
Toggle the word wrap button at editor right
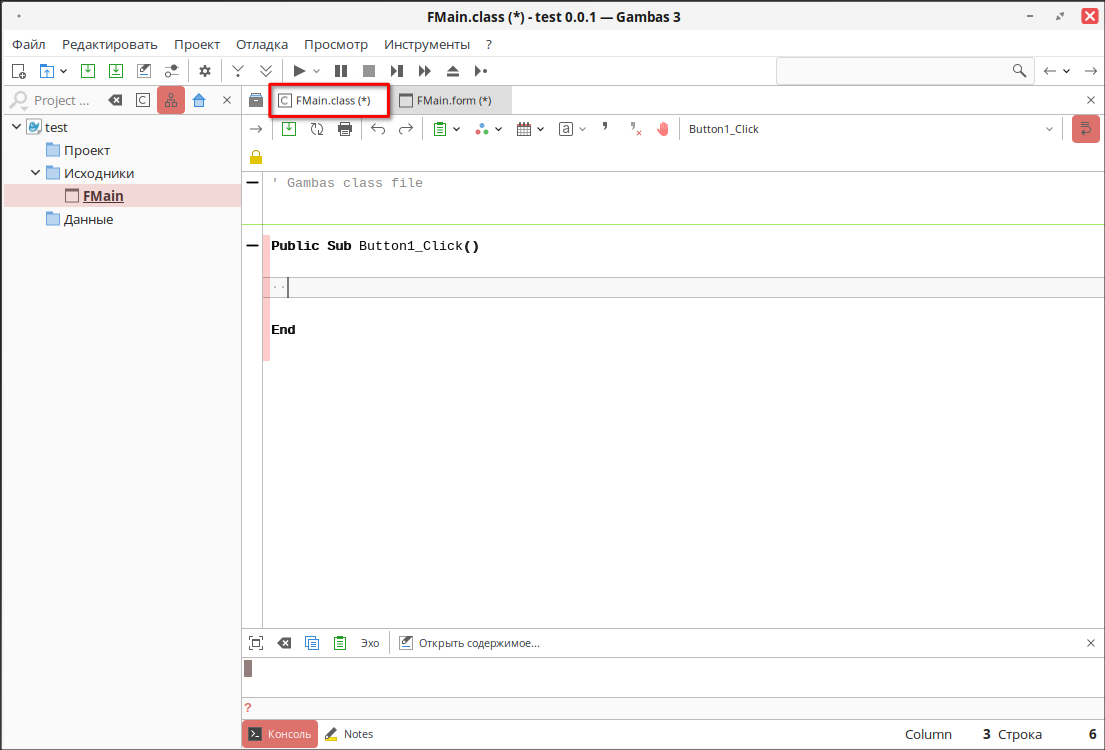pos(1085,129)
